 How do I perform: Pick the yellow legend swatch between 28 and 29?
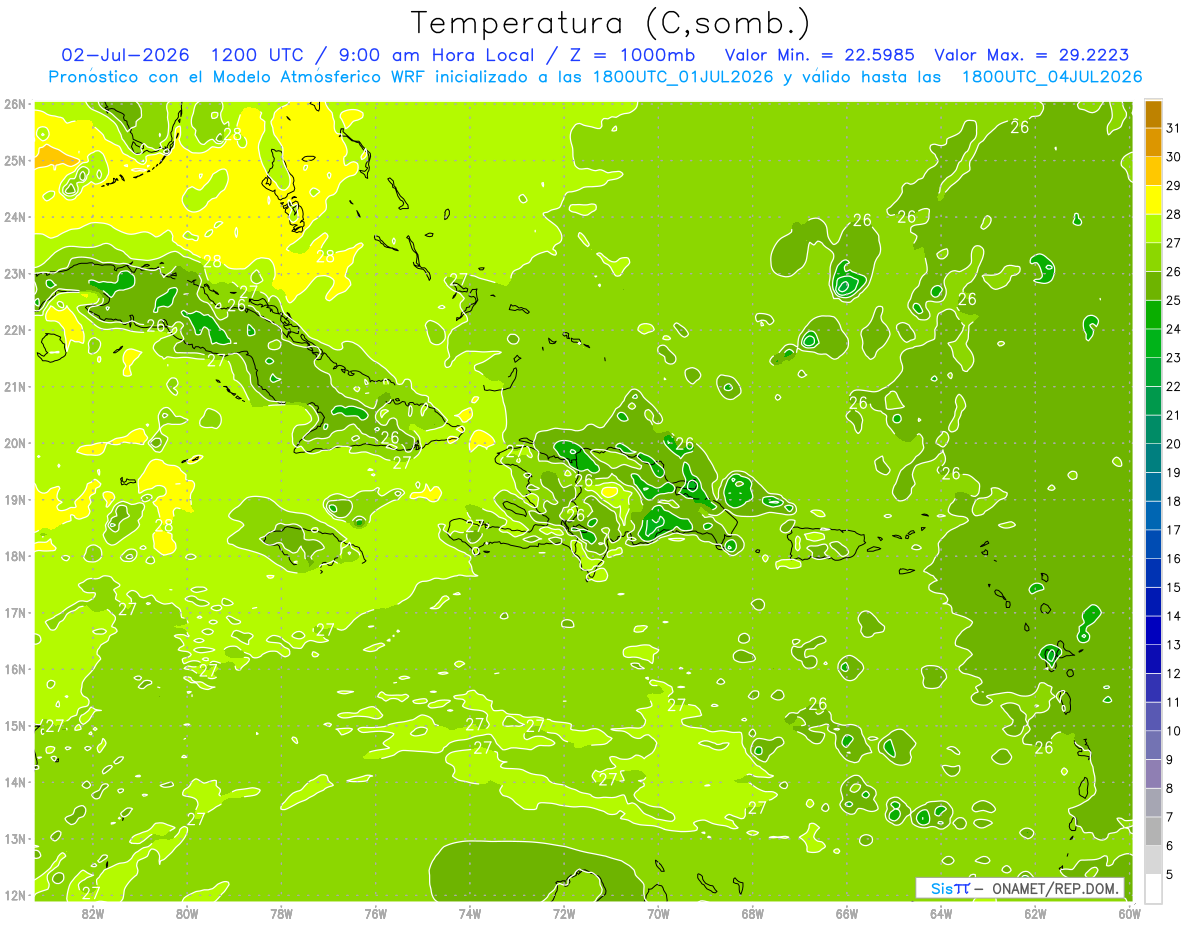pyautogui.click(x=1153, y=200)
